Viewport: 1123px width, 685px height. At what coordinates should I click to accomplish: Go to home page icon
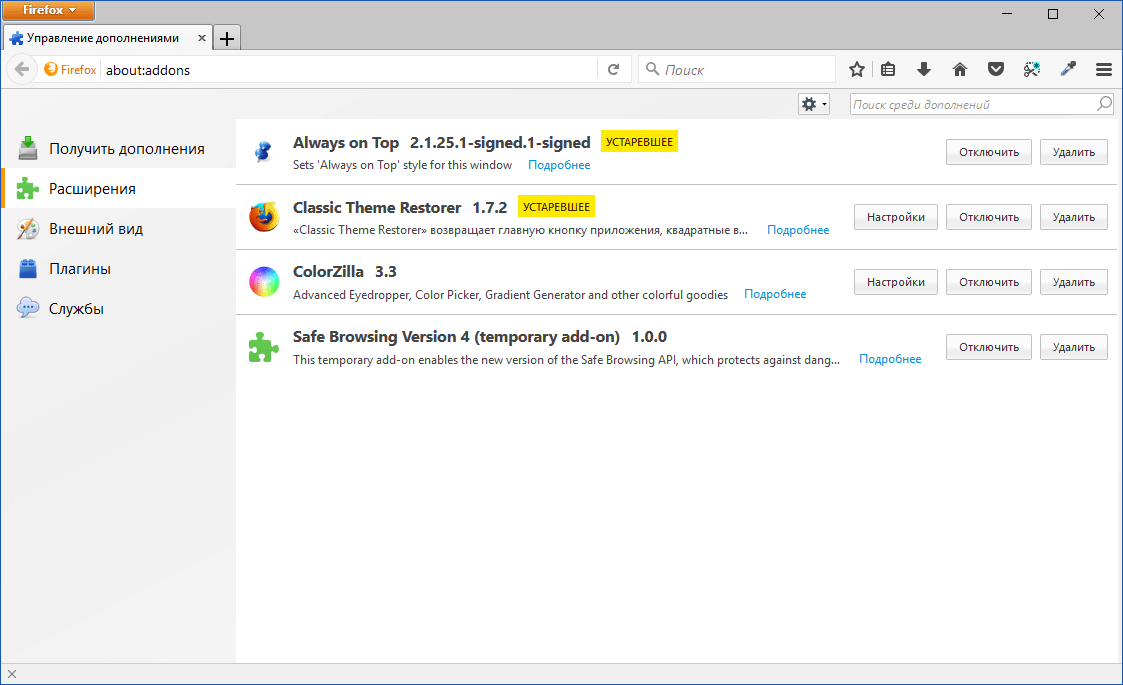[960, 70]
